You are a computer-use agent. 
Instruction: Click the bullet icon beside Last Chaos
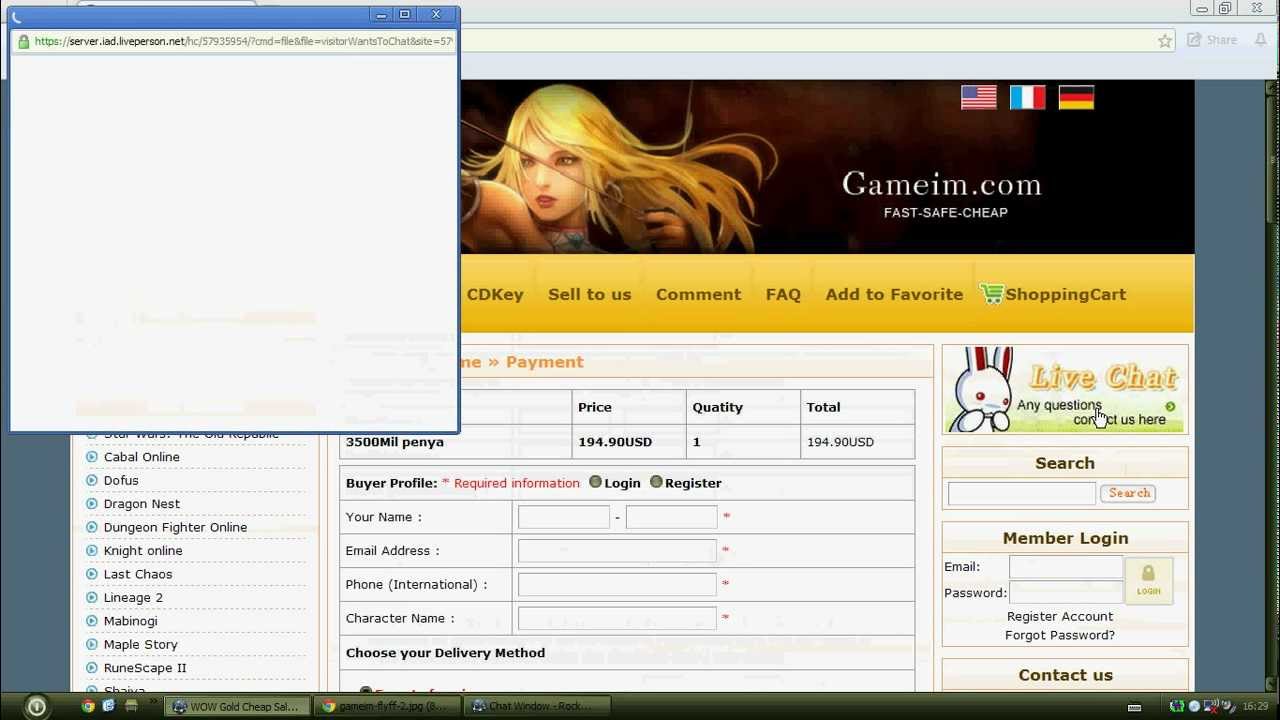pos(92,574)
